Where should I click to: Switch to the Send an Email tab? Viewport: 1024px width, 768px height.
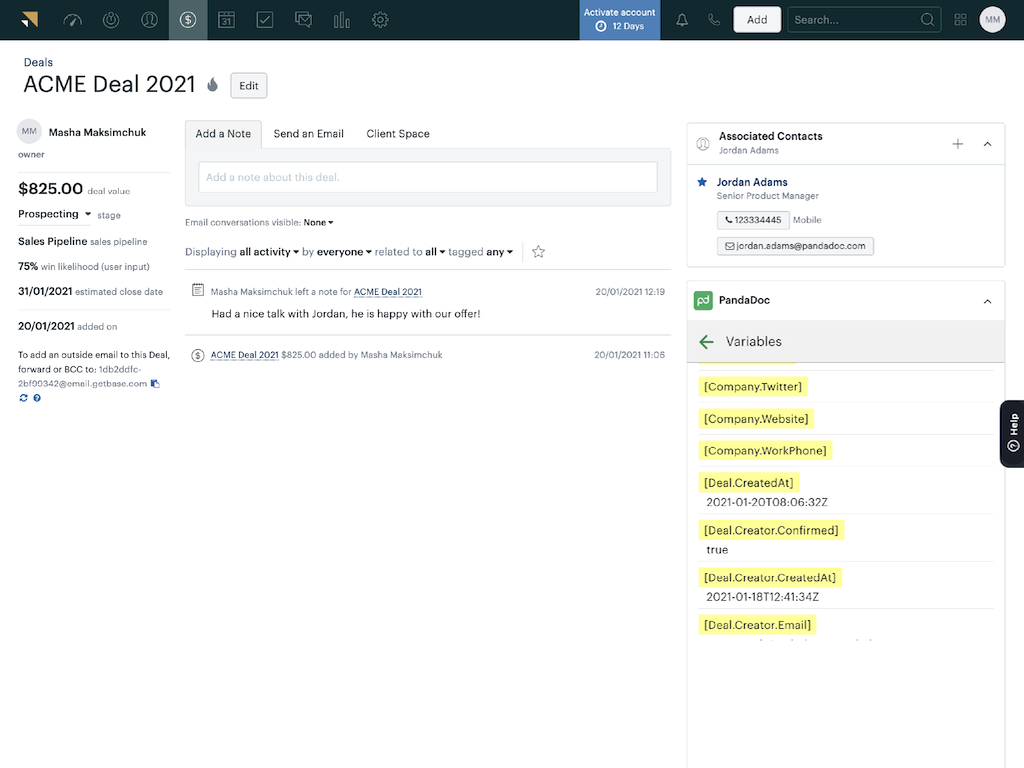[308, 134]
